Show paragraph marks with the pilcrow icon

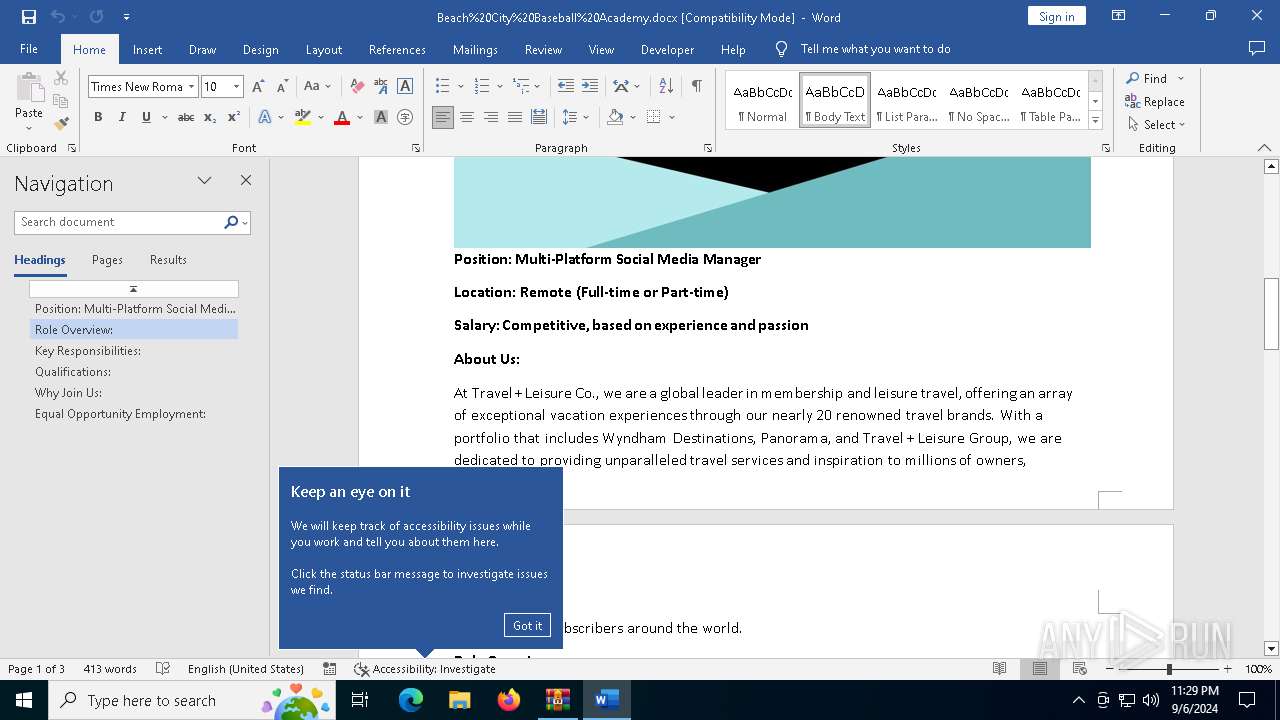pyautogui.click(x=696, y=86)
